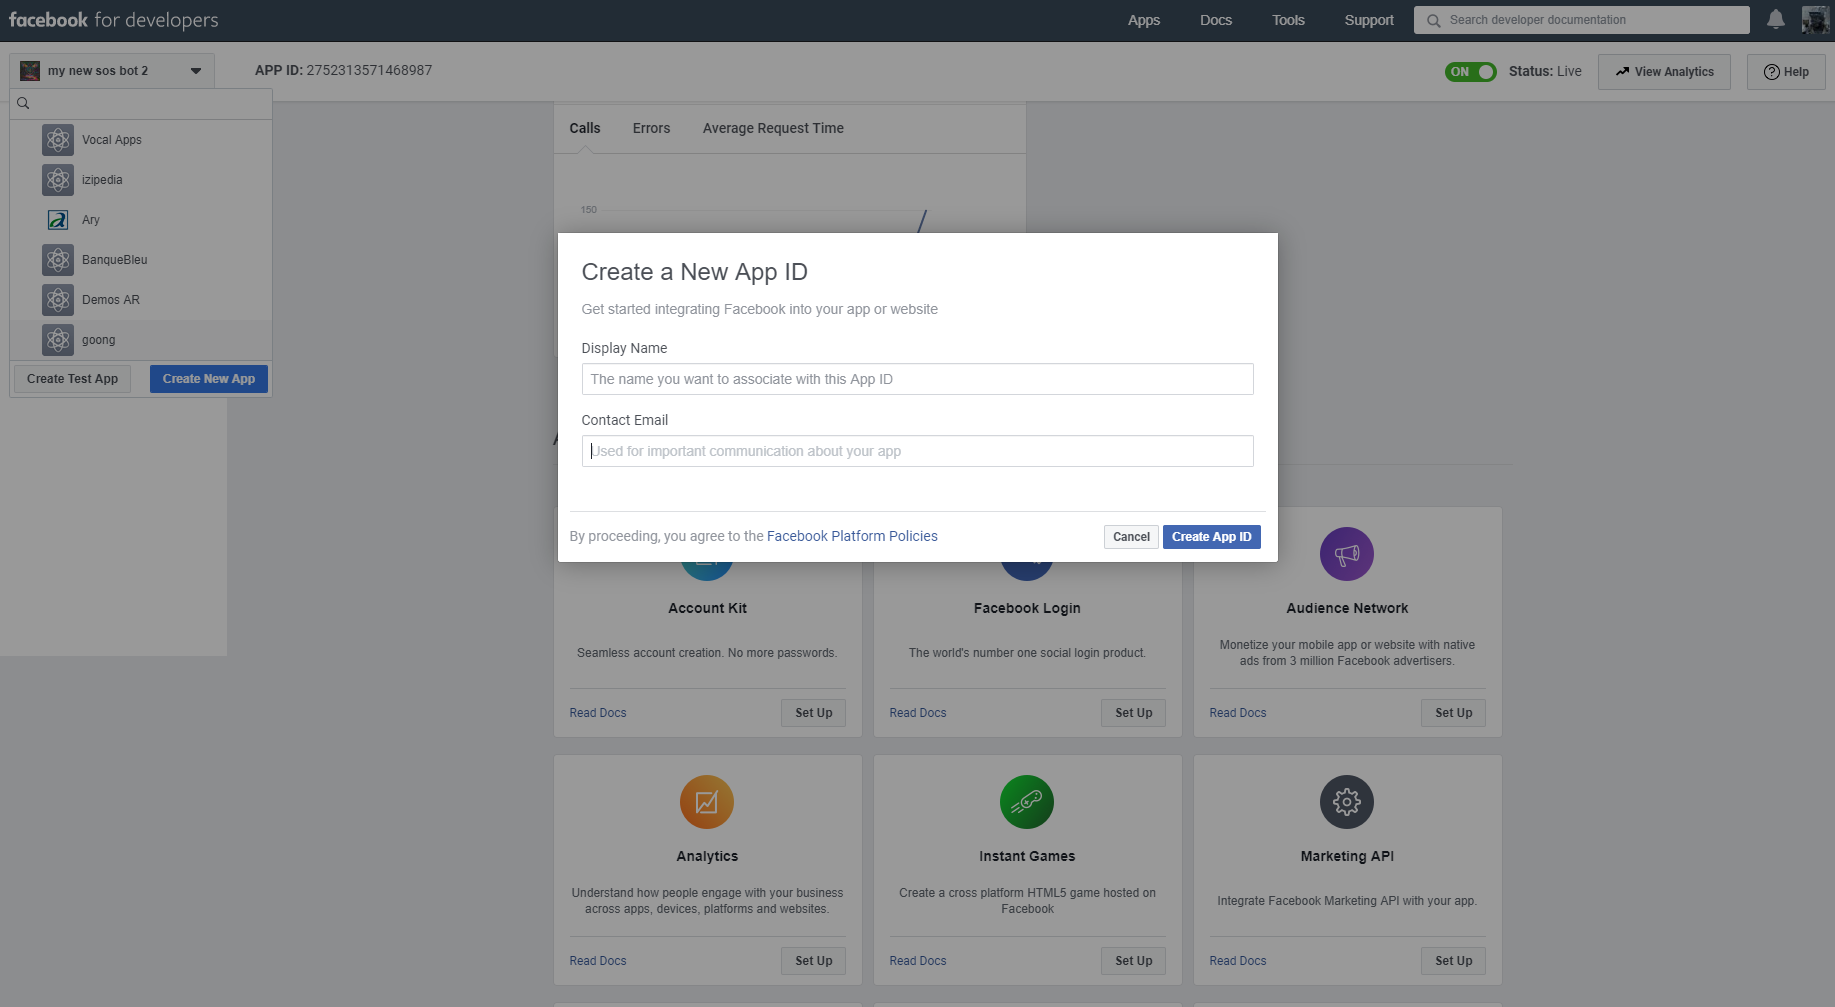Click the View Analytics button

point(1664,72)
